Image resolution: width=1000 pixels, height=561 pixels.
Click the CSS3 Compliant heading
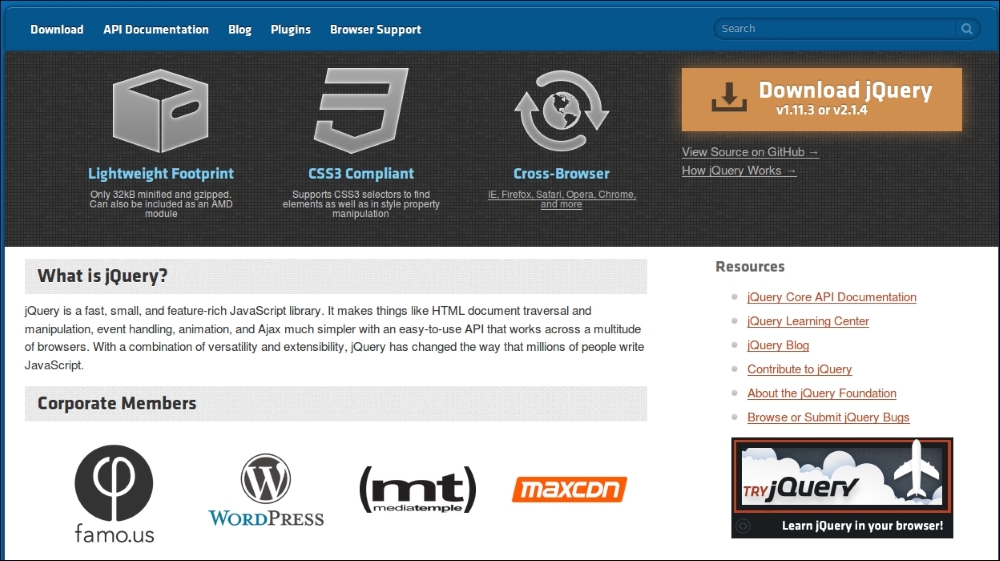pyautogui.click(x=361, y=173)
